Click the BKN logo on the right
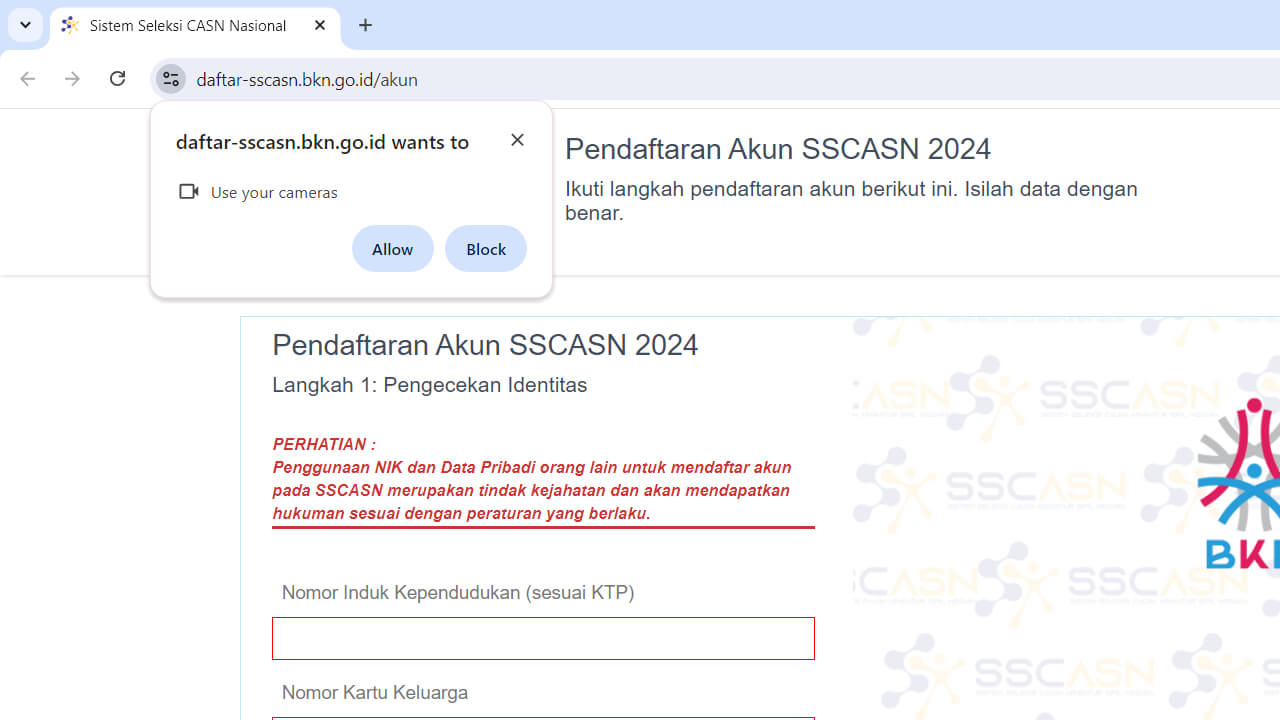 [x=1238, y=483]
